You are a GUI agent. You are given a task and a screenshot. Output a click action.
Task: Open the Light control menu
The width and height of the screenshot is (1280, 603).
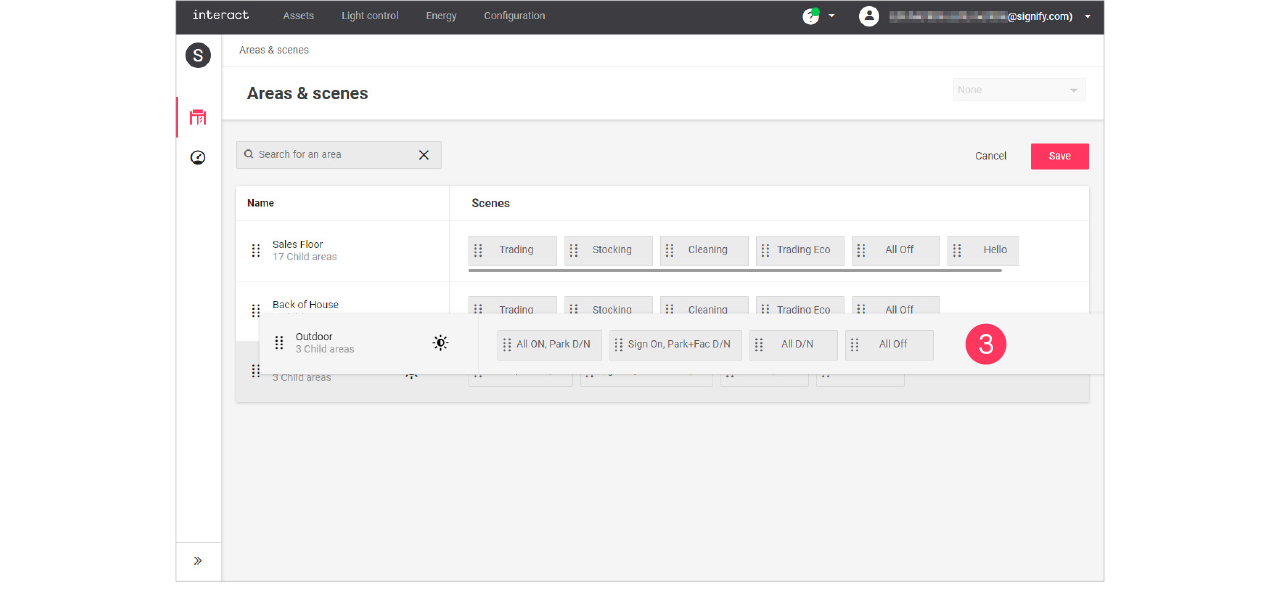pyautogui.click(x=370, y=16)
